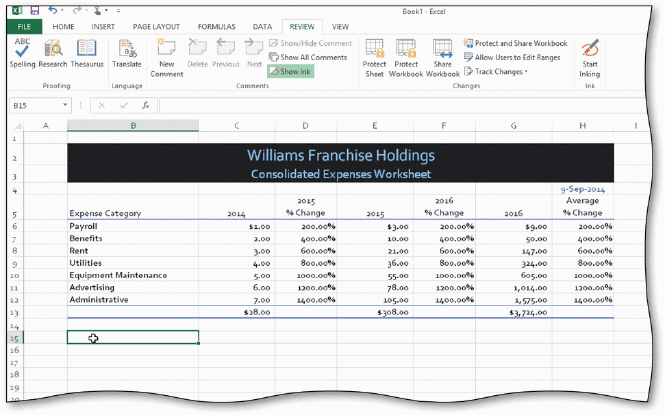
Task: Select column D header
Action: (305, 125)
